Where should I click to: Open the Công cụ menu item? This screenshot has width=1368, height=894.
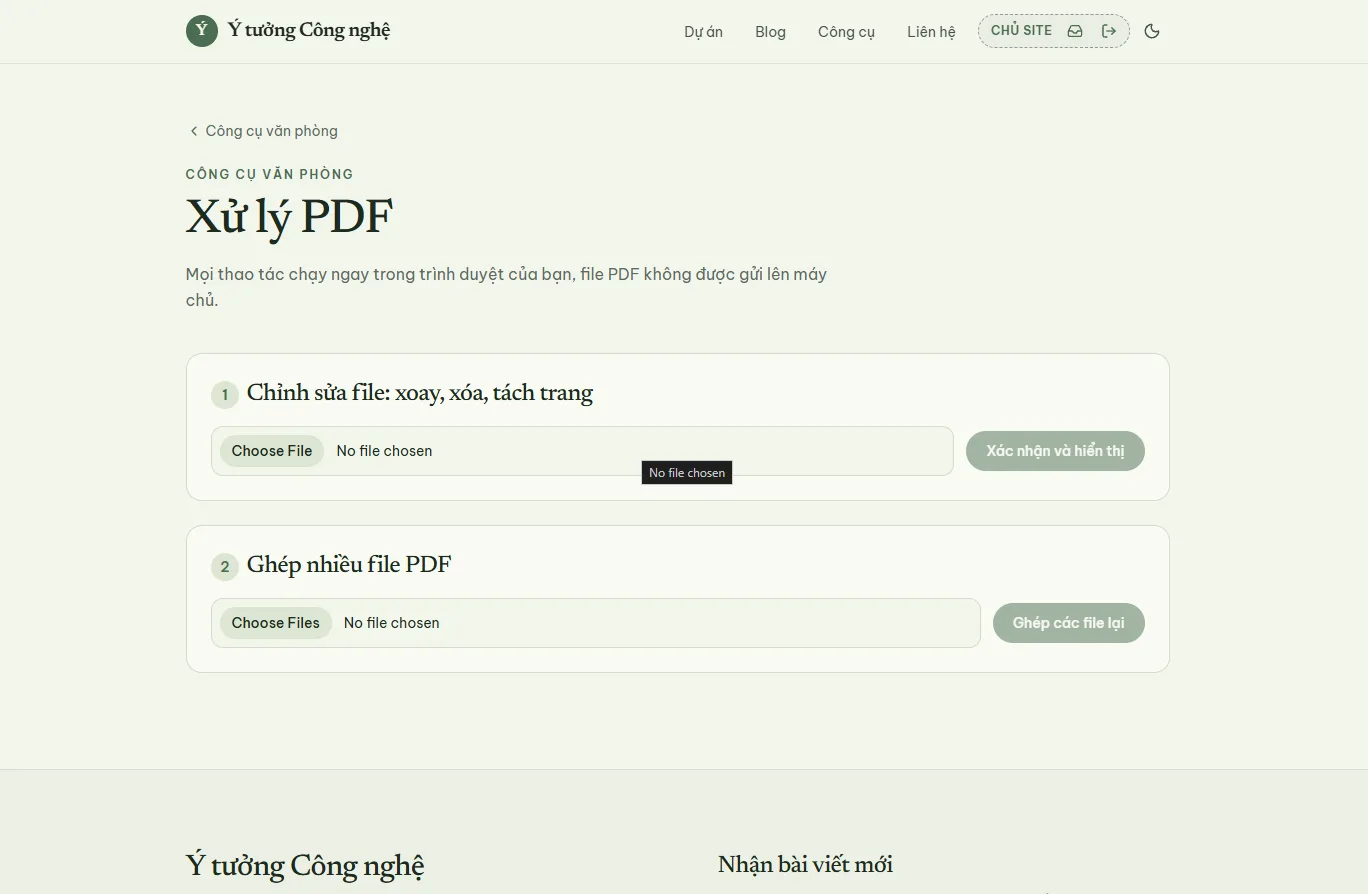846,32
